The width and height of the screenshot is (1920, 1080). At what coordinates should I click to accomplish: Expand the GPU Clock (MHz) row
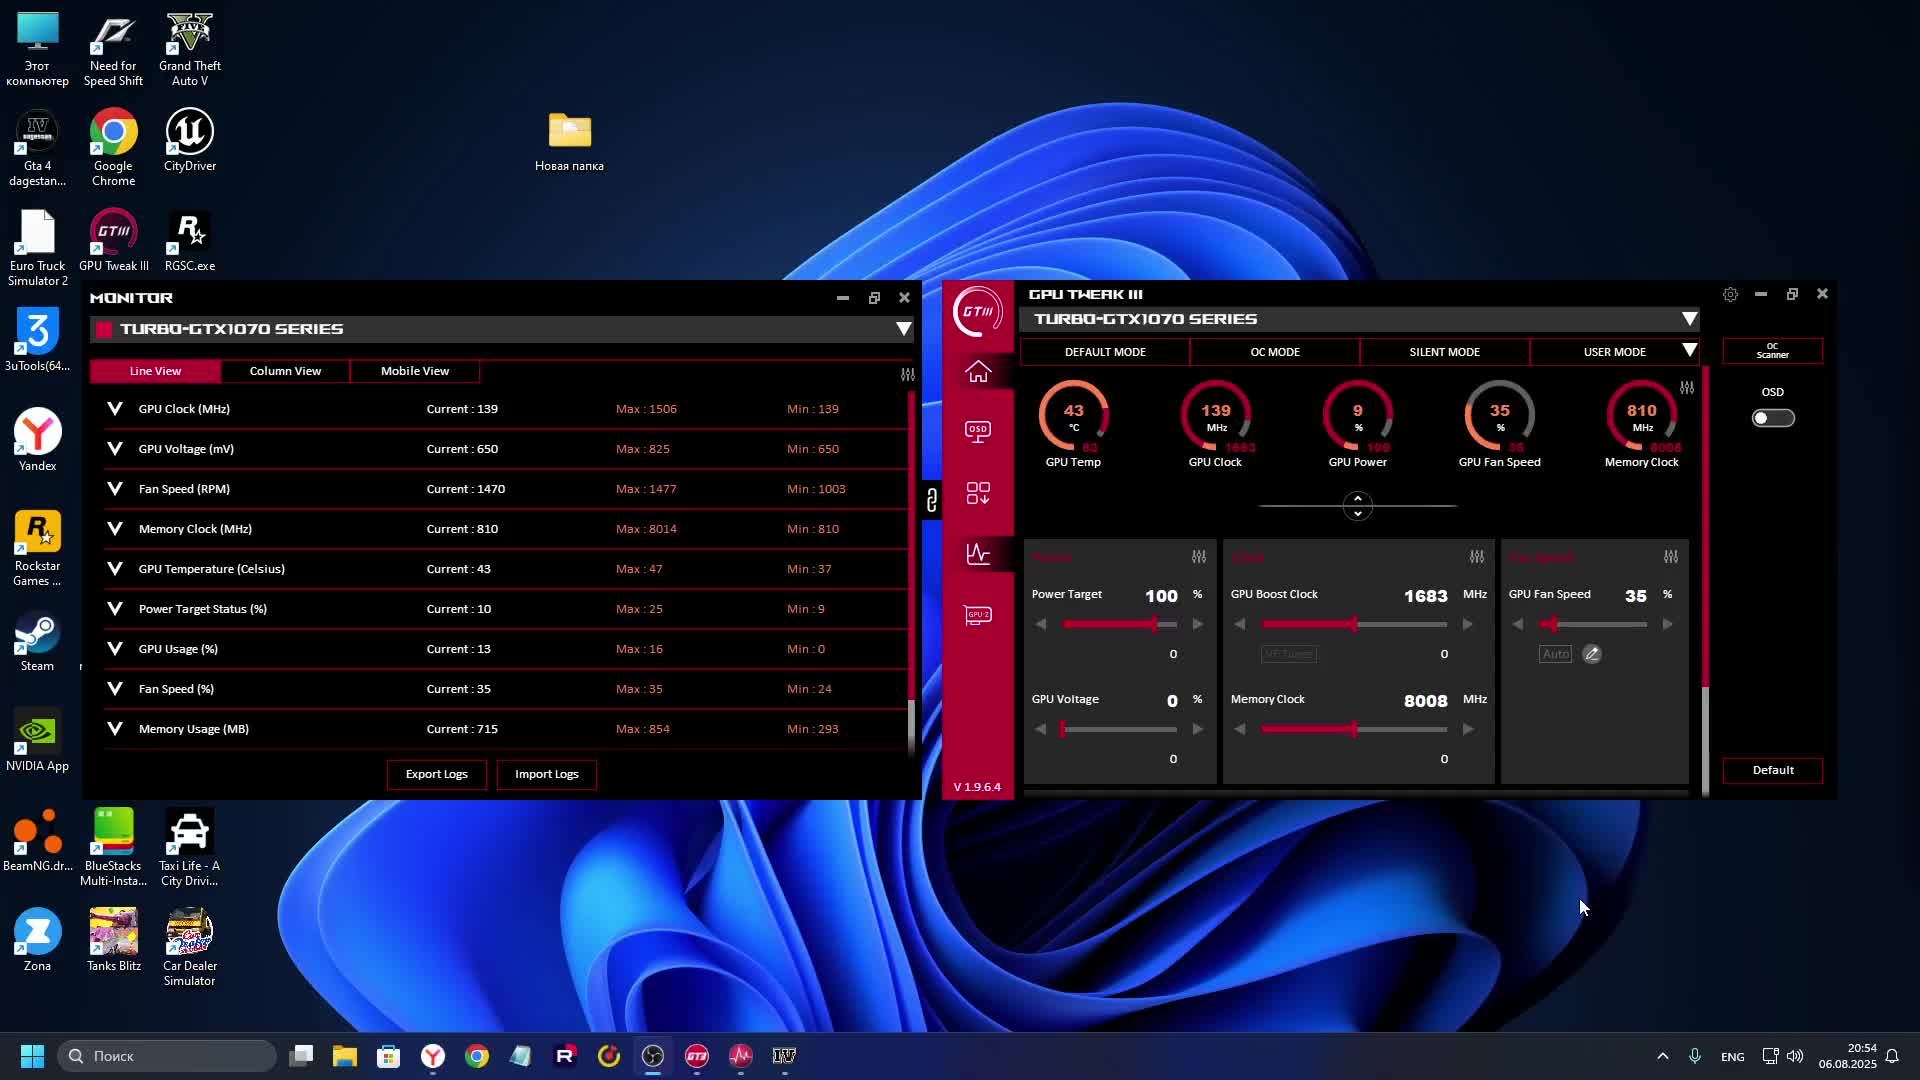(115, 409)
